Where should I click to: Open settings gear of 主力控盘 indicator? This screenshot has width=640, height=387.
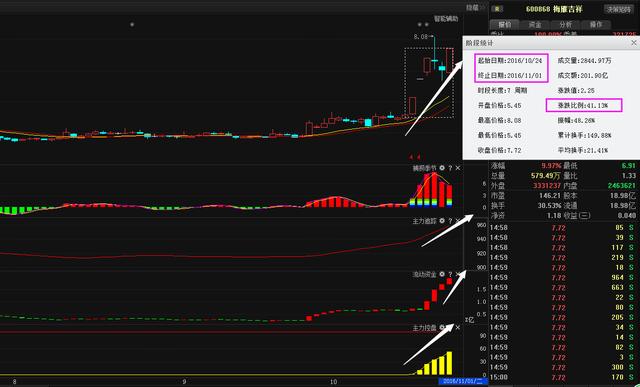point(442,327)
